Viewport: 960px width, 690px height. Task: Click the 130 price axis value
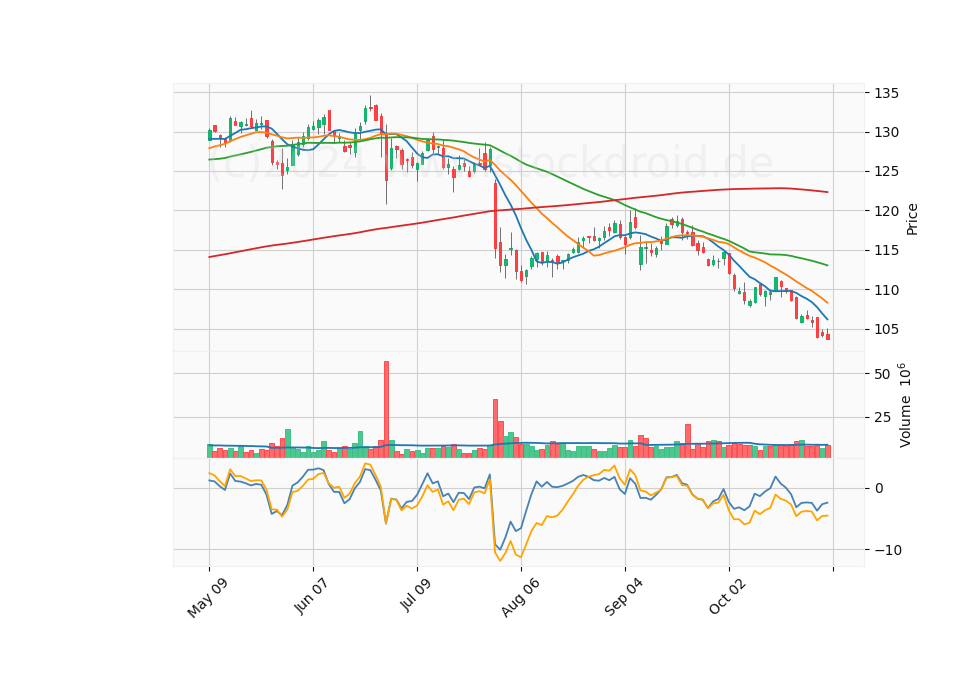pos(887,132)
